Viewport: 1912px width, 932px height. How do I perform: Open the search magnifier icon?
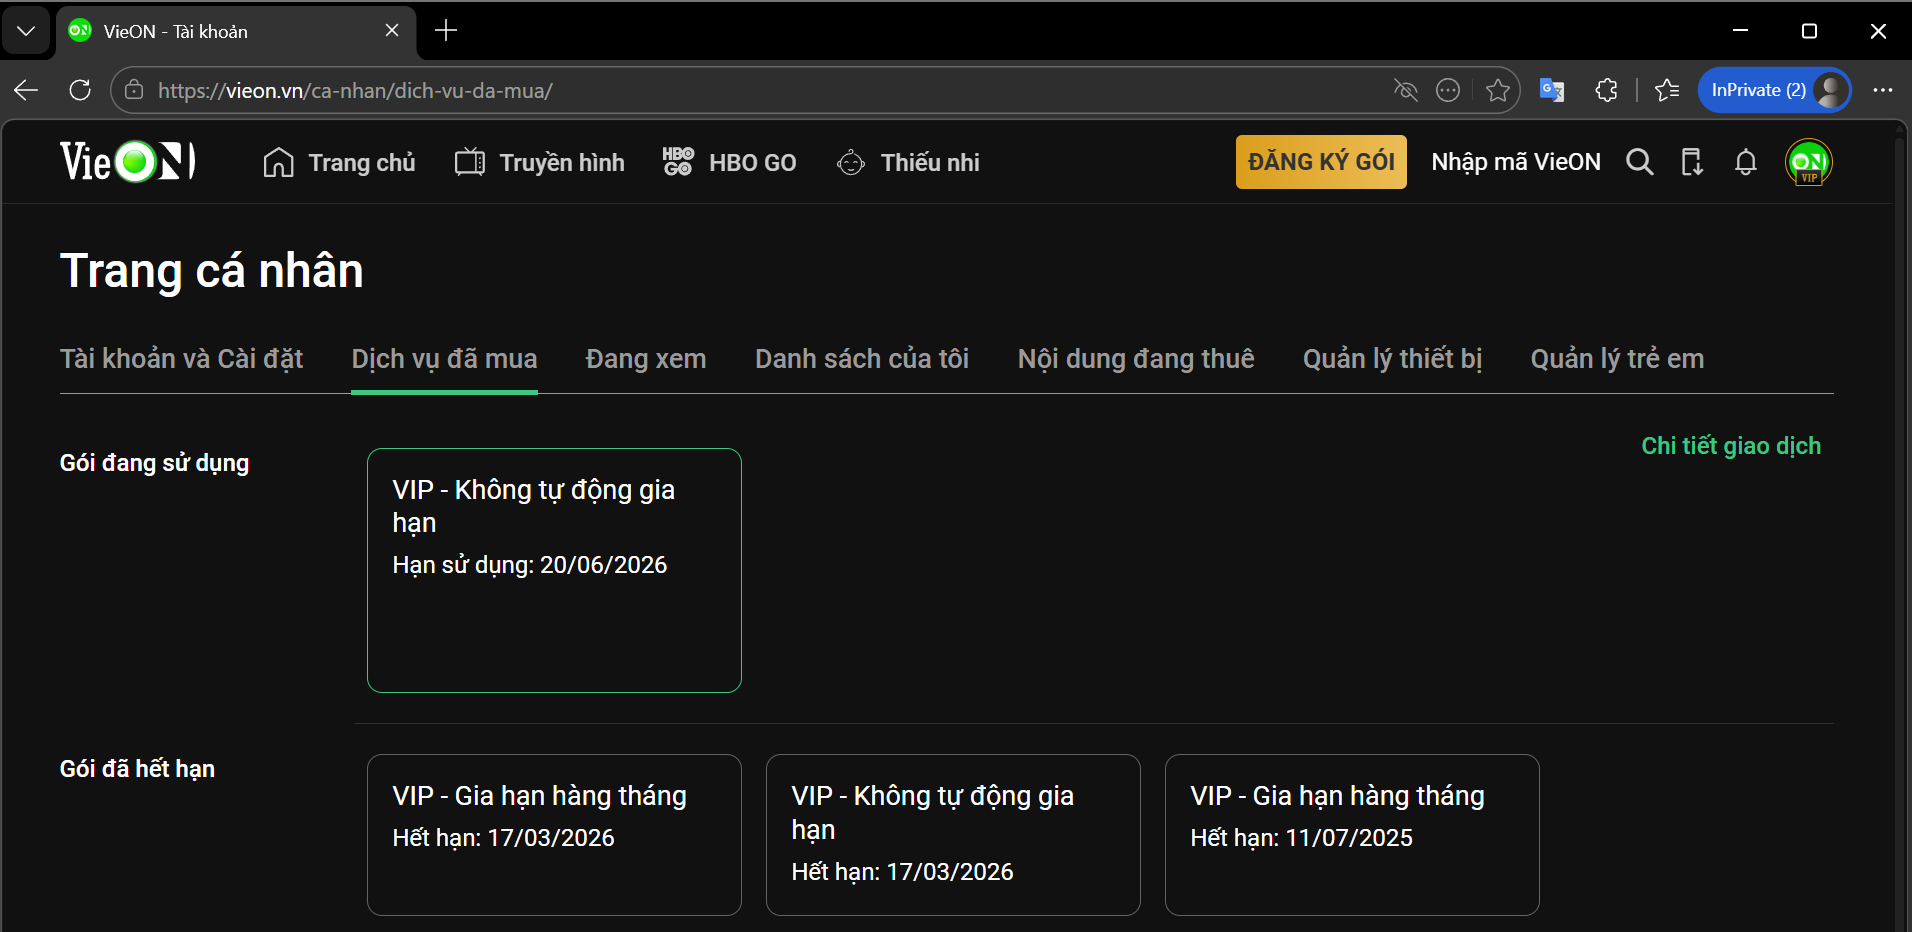(x=1639, y=162)
